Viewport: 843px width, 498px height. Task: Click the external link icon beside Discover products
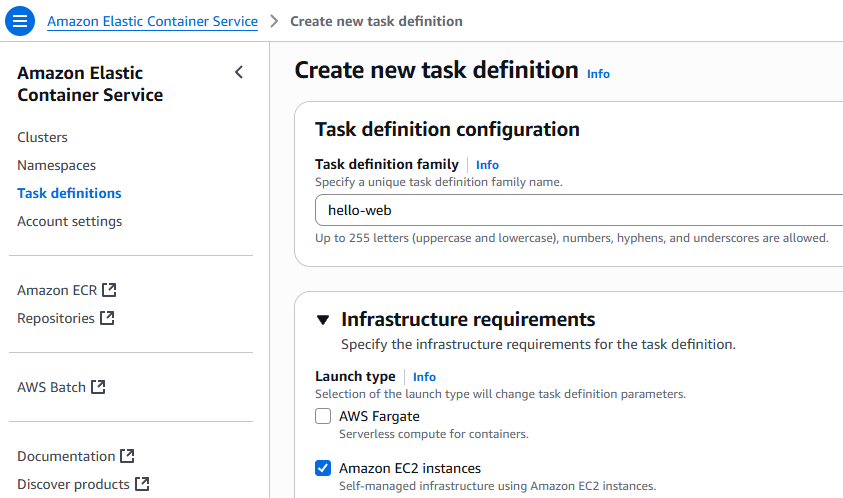(142, 484)
